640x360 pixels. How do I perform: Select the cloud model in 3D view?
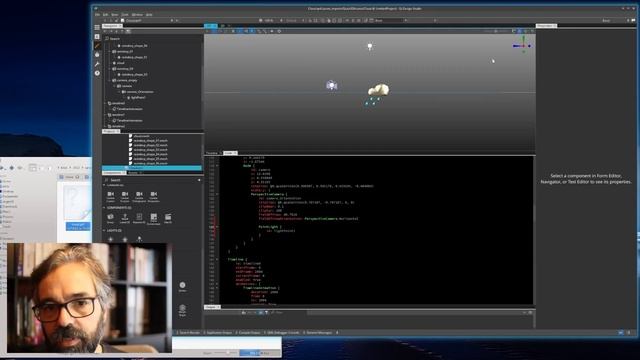[x=378, y=90]
